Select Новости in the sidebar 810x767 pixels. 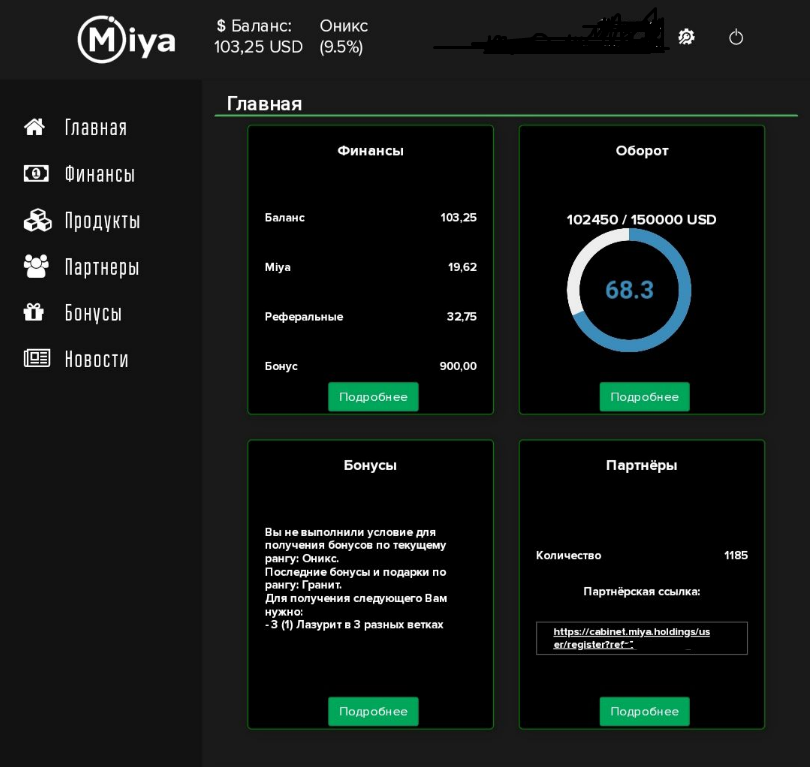(x=97, y=358)
